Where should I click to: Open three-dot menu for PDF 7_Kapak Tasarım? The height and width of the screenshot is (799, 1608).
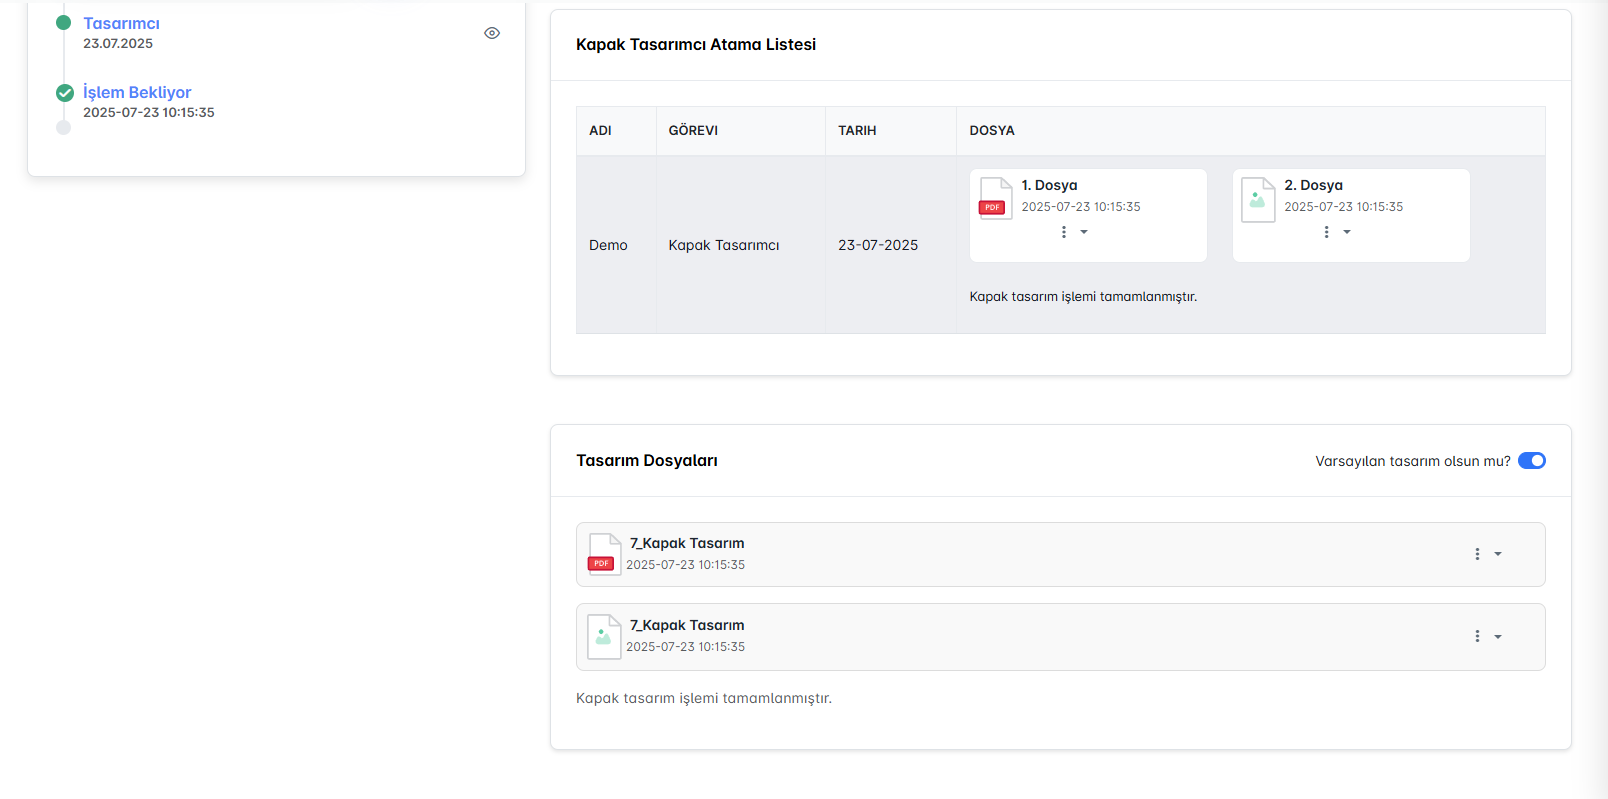[1477, 554]
